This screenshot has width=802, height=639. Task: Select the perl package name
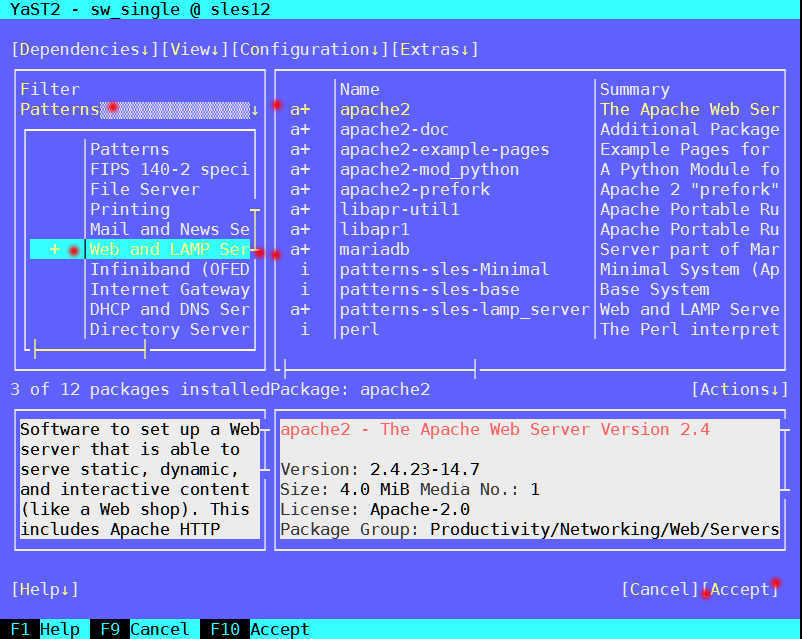pyautogui.click(x=359, y=329)
